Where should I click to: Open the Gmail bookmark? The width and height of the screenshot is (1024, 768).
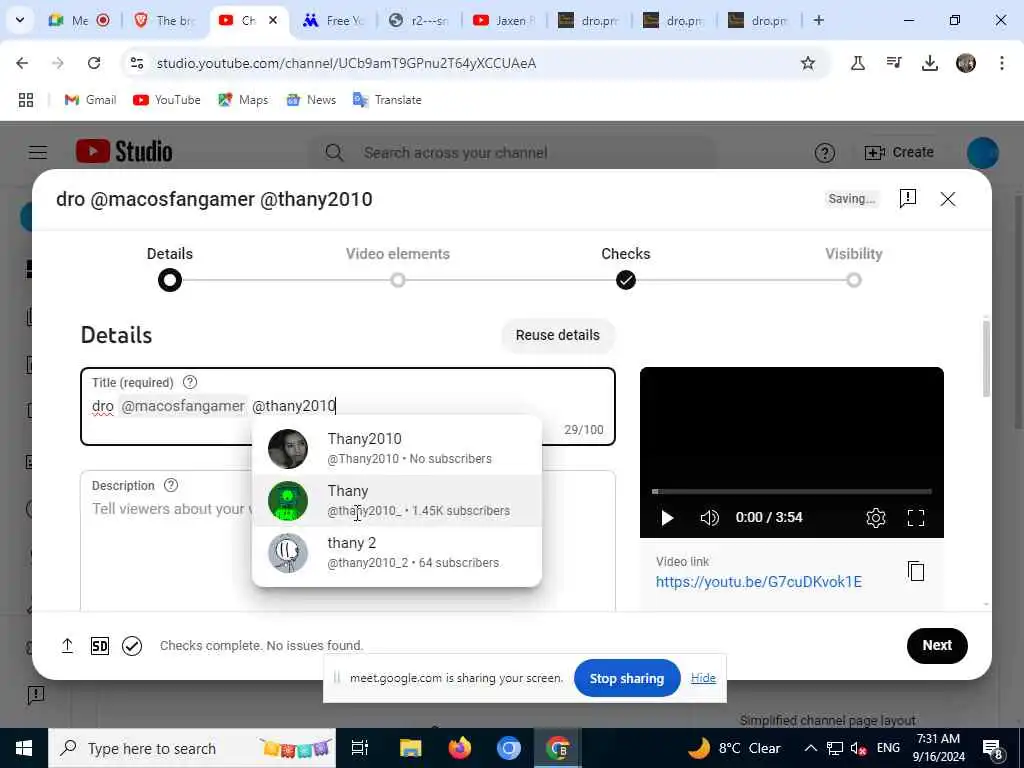[x=90, y=100]
